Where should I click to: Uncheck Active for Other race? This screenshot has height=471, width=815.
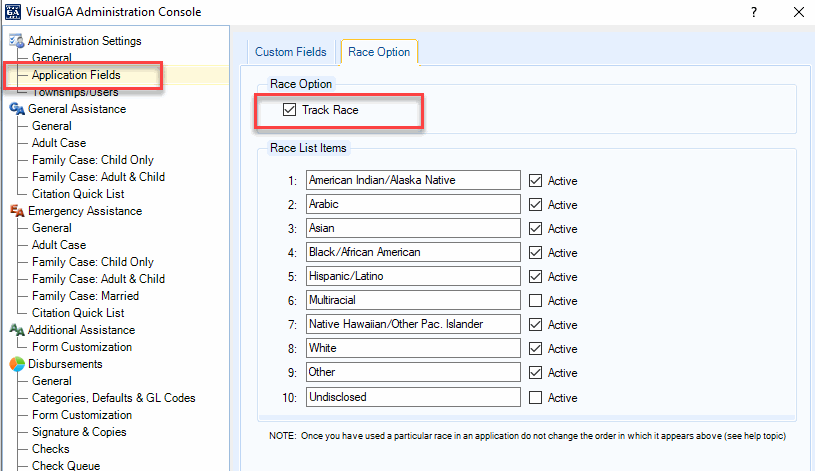click(x=535, y=372)
